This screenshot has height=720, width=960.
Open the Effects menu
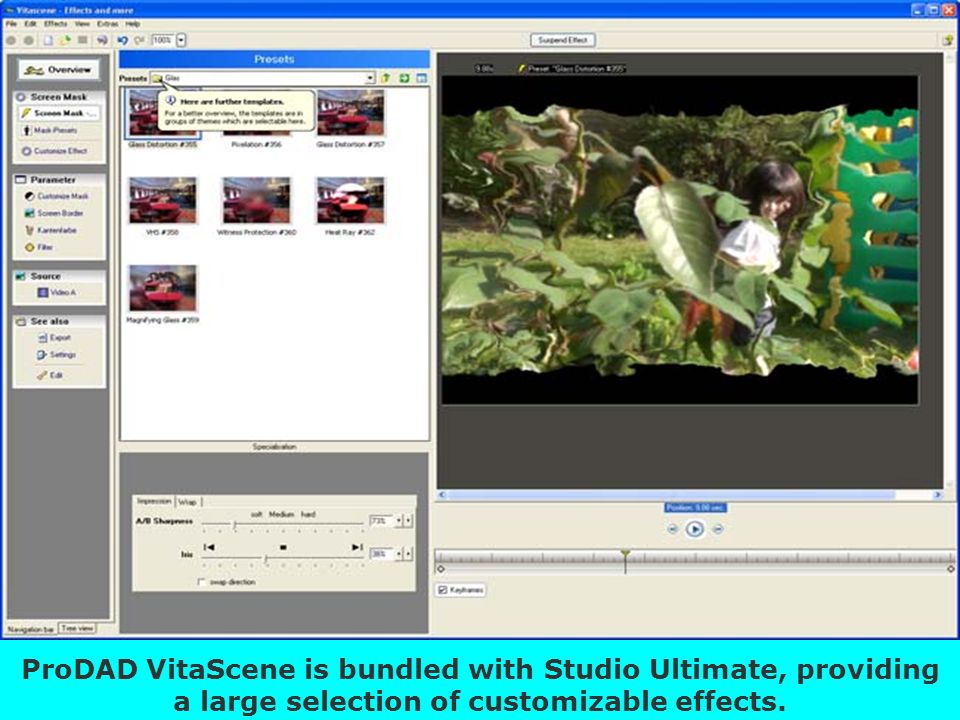click(56, 24)
